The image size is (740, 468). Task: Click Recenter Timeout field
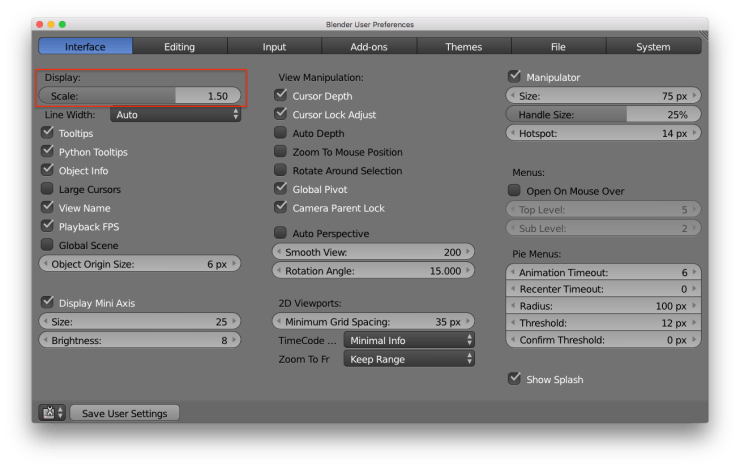603,289
